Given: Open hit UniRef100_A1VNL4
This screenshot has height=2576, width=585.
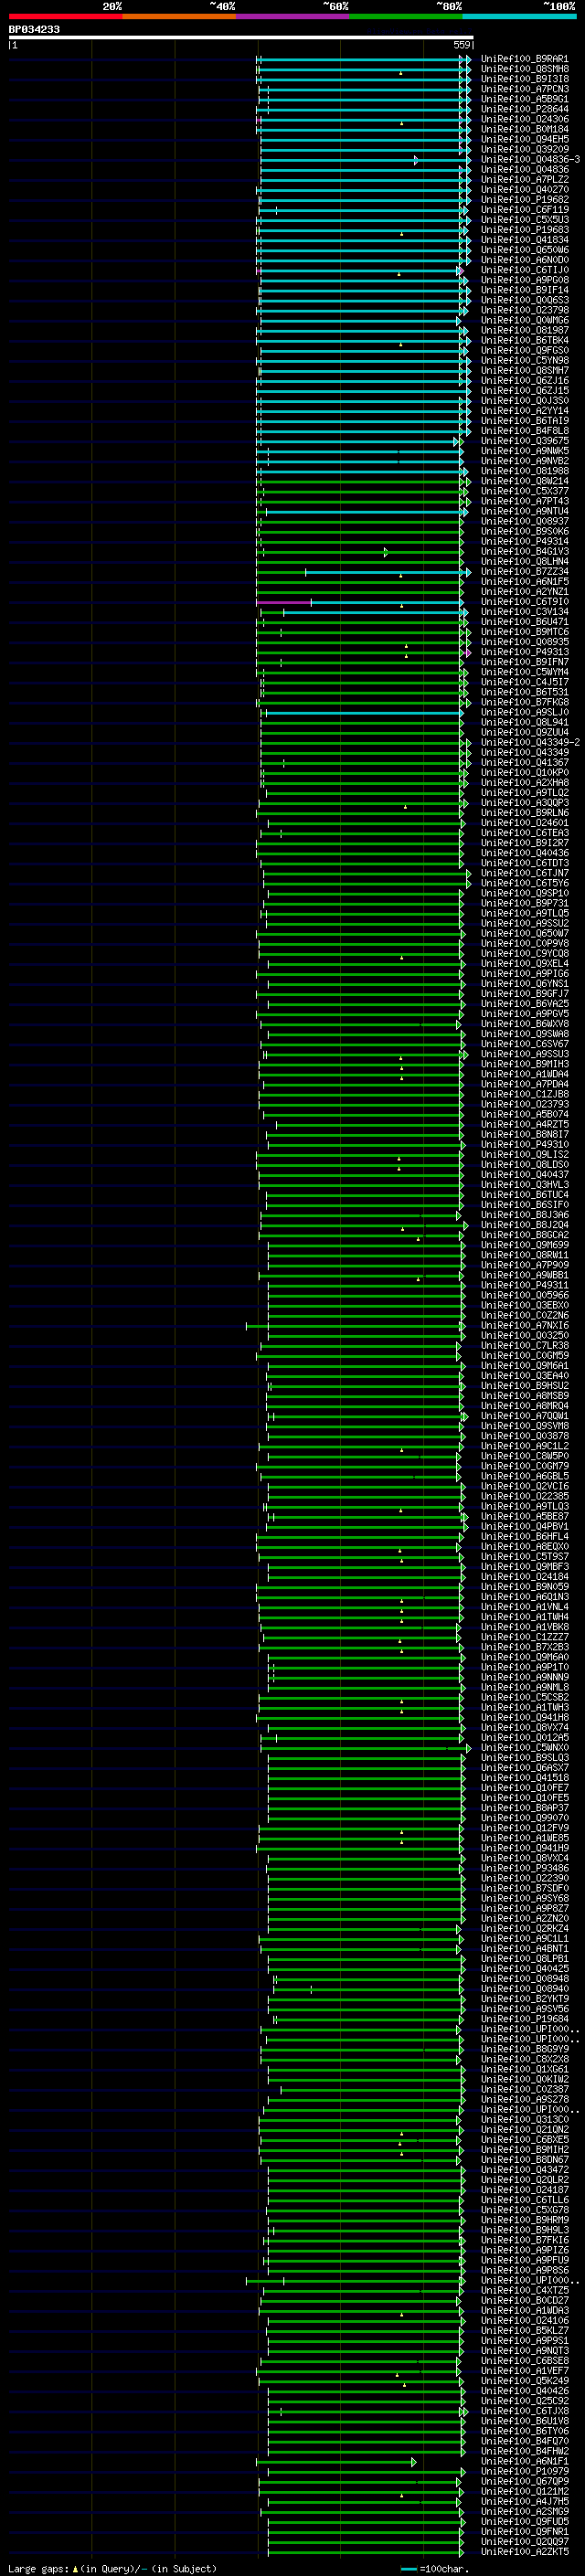Looking at the screenshot, I should pyautogui.click(x=525, y=1607).
